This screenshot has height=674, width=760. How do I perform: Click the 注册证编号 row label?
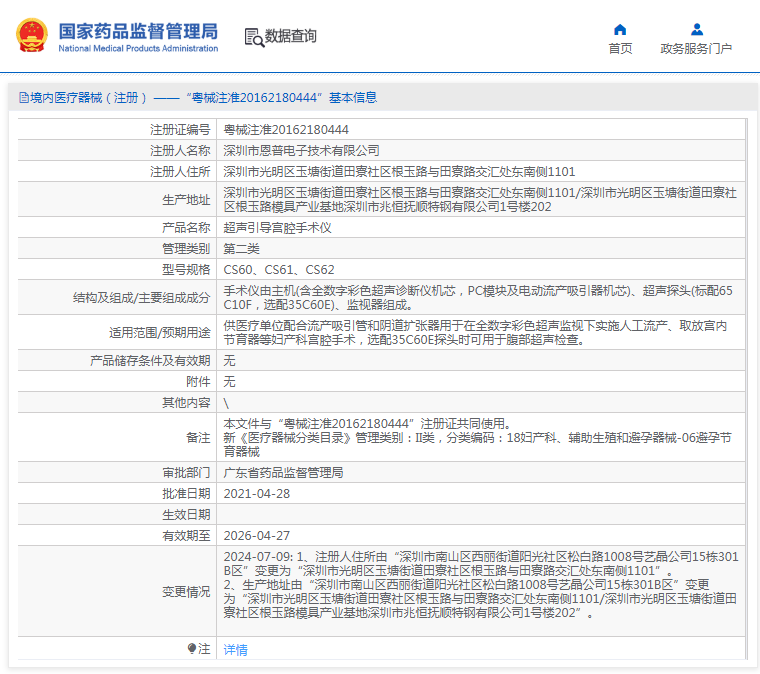point(180,130)
